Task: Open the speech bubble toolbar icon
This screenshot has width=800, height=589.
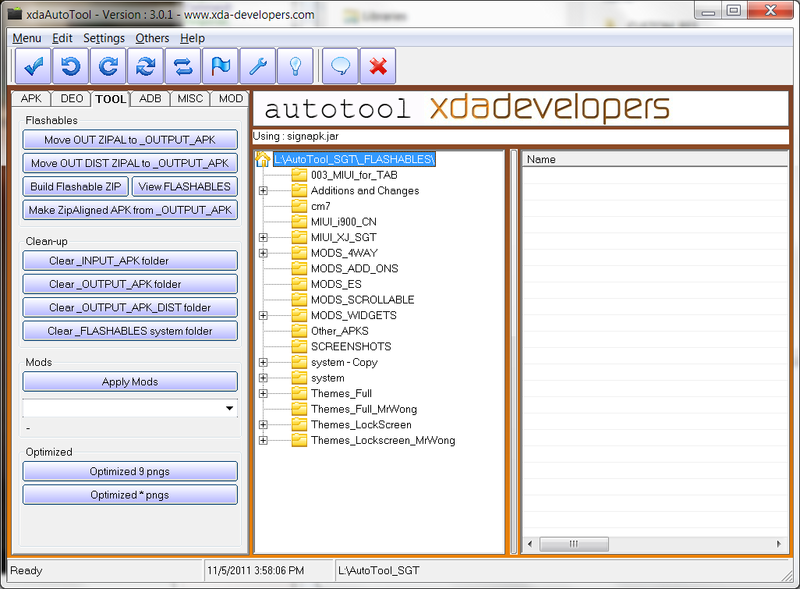Action: [x=340, y=65]
